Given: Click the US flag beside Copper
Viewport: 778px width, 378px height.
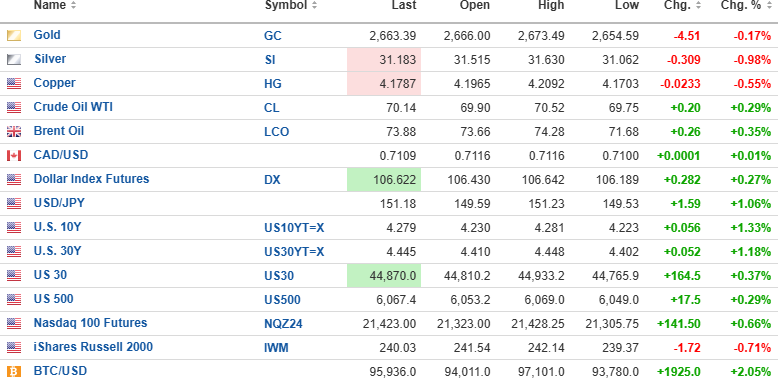Looking at the screenshot, I should click(x=14, y=83).
